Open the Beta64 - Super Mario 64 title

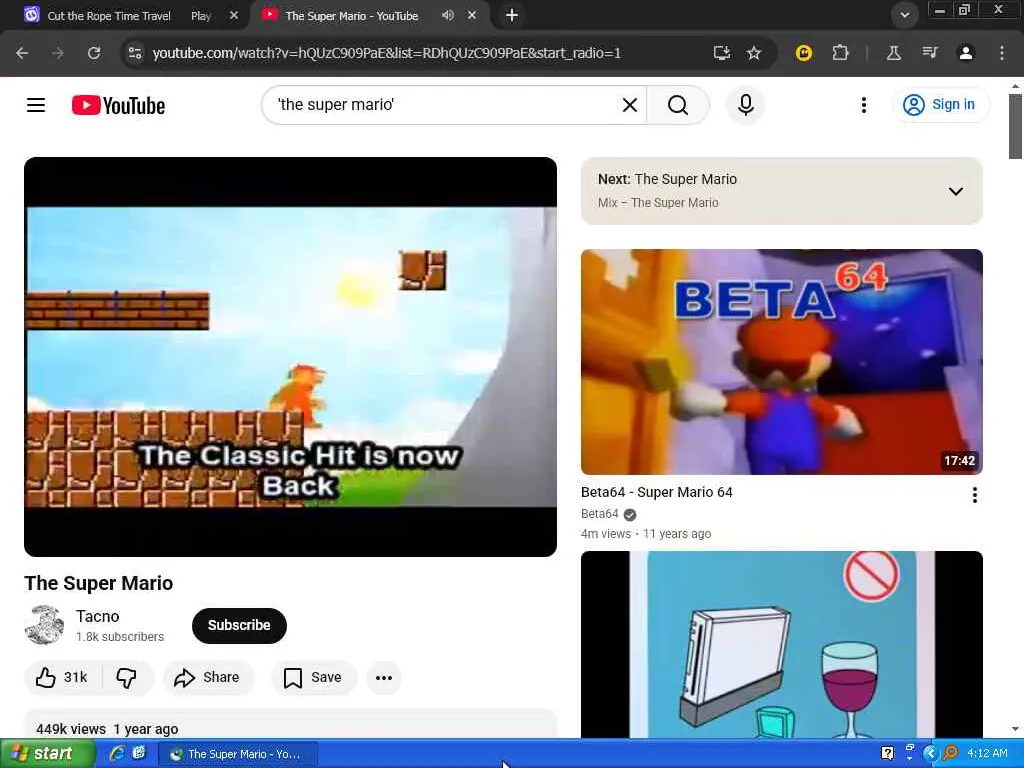click(x=656, y=492)
